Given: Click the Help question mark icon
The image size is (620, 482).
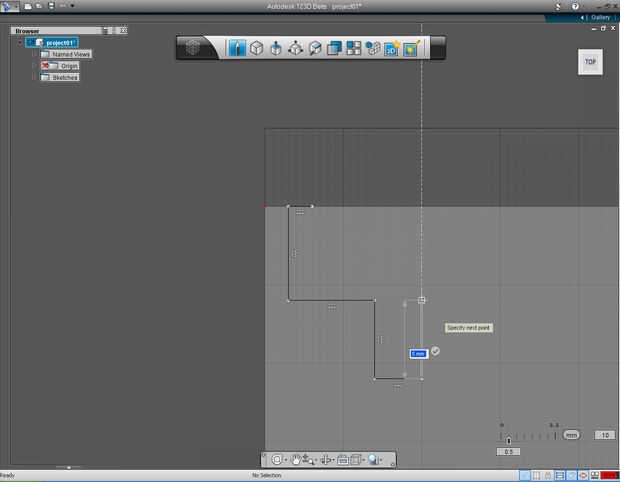Looking at the screenshot, I should 575,6.
